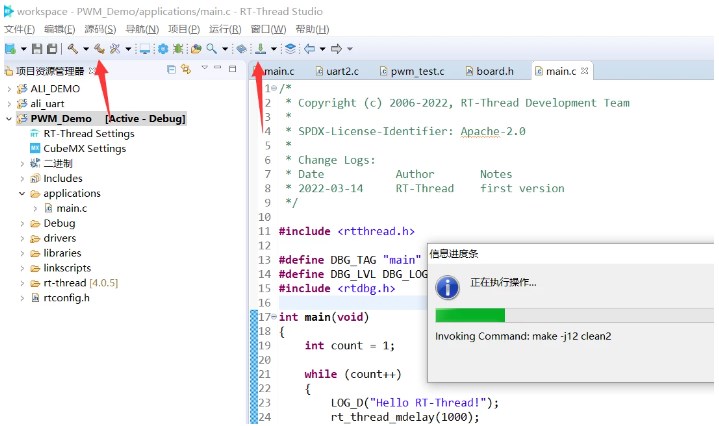Open the 导航(N) menu
Viewport: 719px width, 426px height.
tap(142, 29)
